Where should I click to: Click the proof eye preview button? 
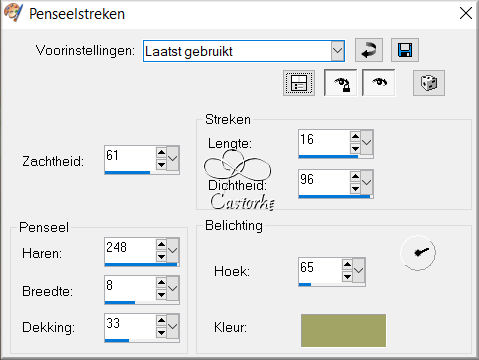click(x=379, y=83)
